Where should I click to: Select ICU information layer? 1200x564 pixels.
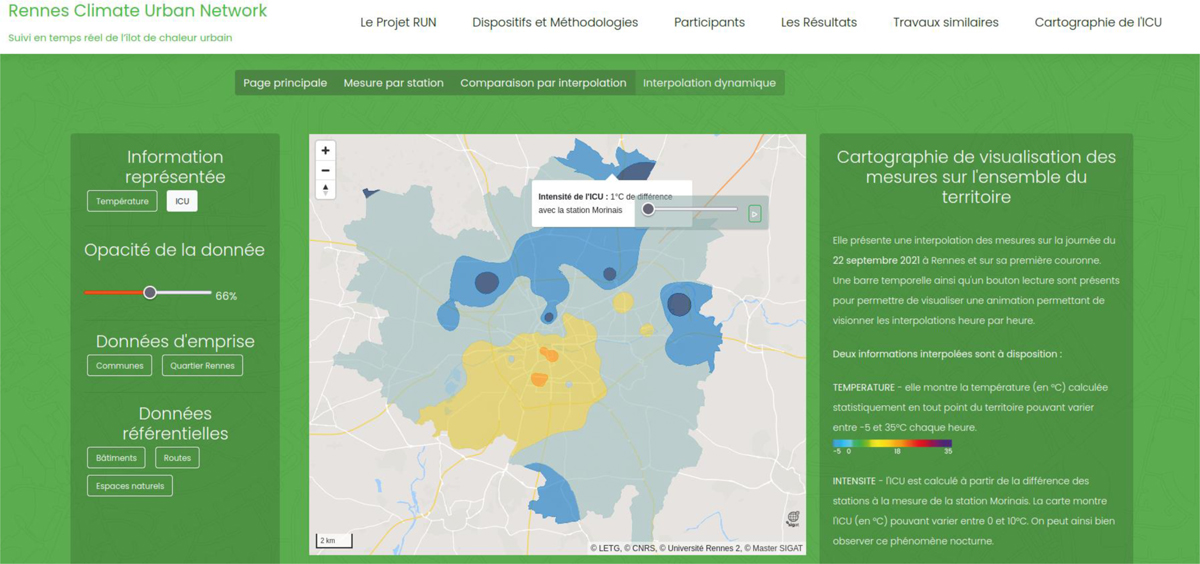(x=182, y=201)
